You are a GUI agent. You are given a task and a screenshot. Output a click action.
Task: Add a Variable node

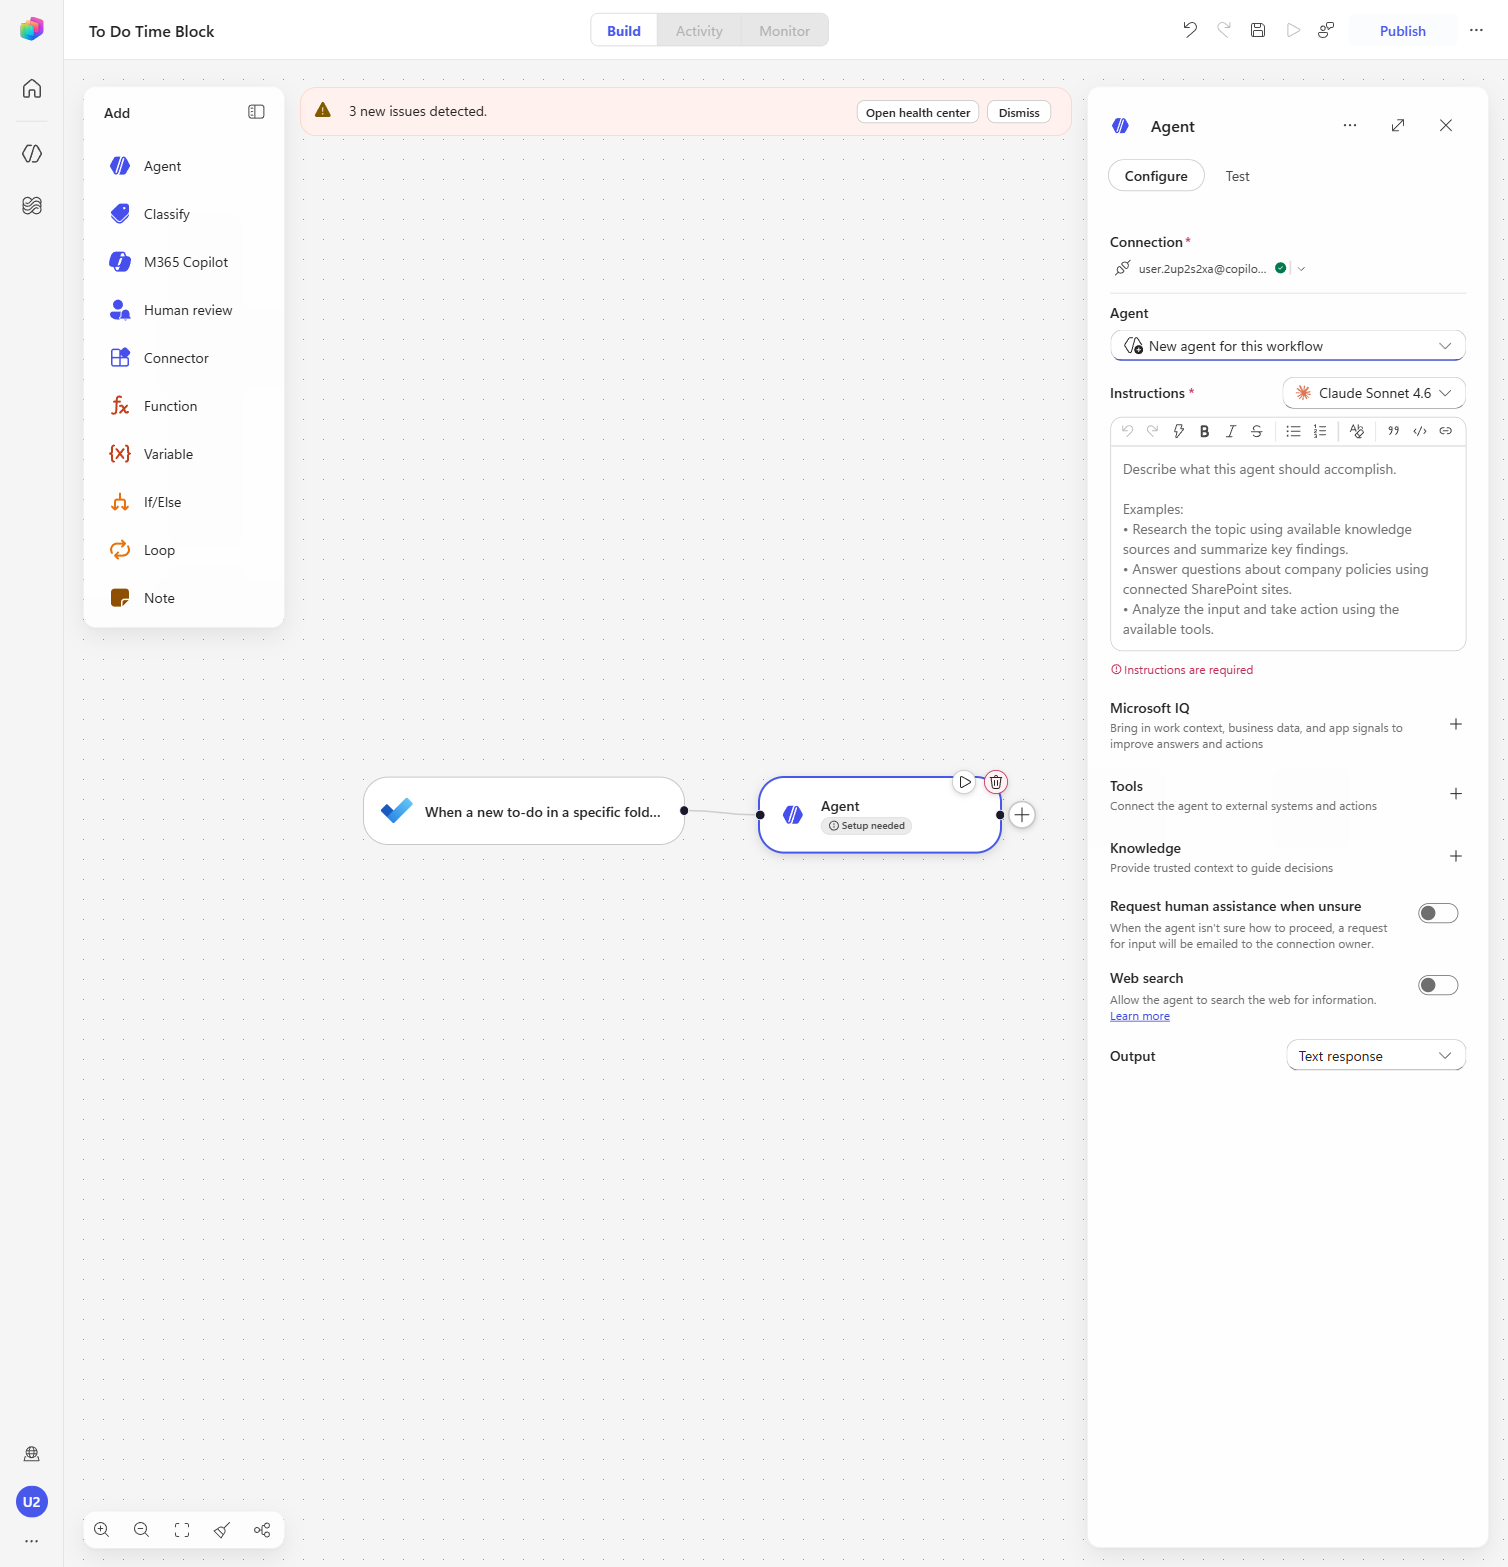tap(184, 454)
